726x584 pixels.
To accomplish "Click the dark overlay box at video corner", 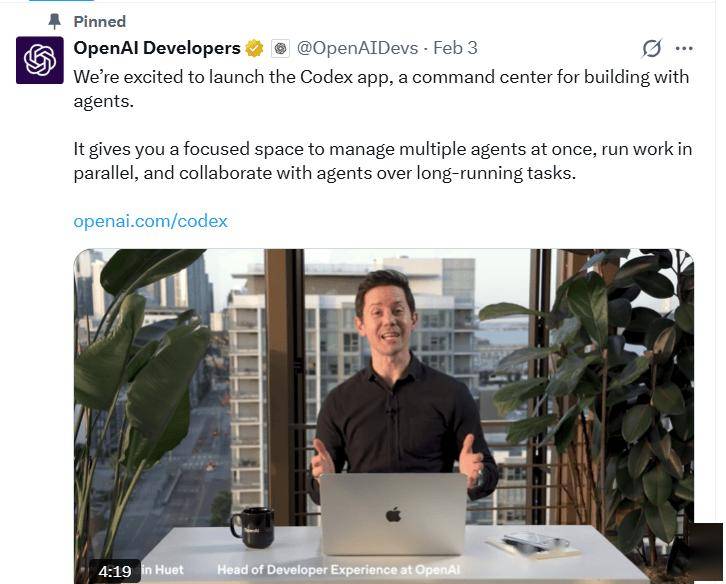I will tap(705, 552).
